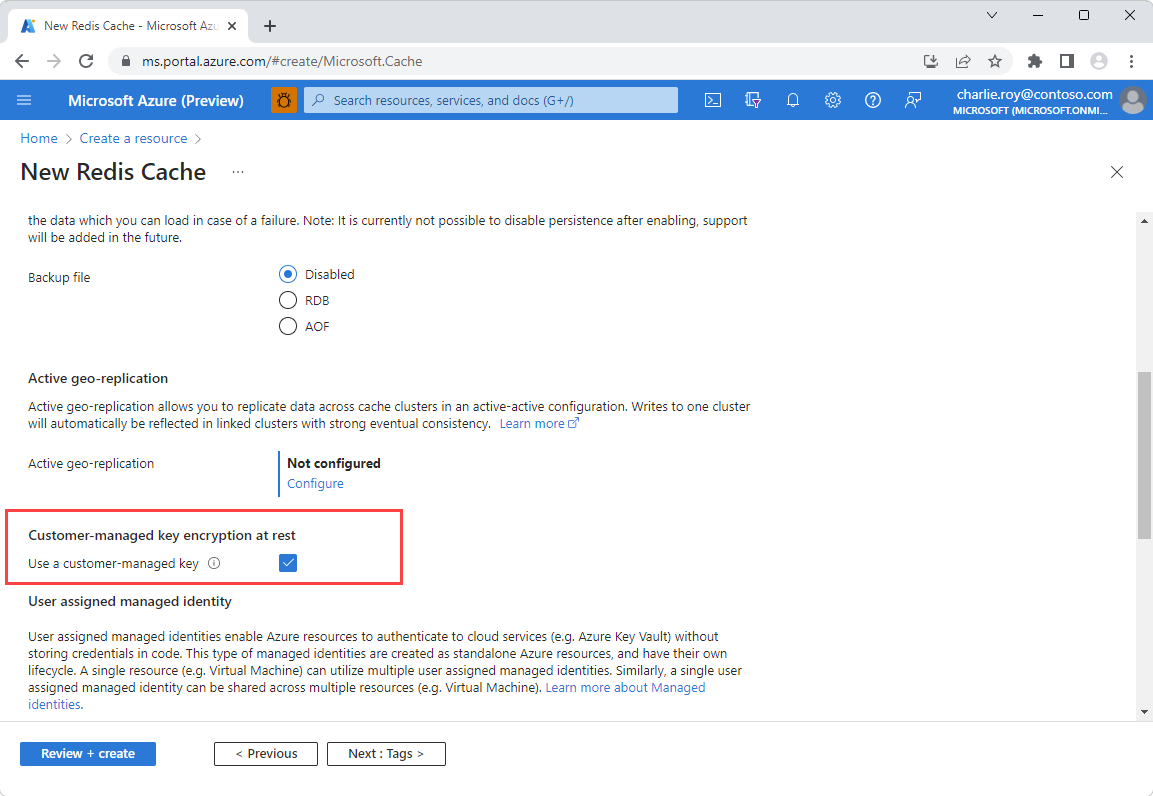
Task: Choose AOF as the backup file
Action: (288, 326)
